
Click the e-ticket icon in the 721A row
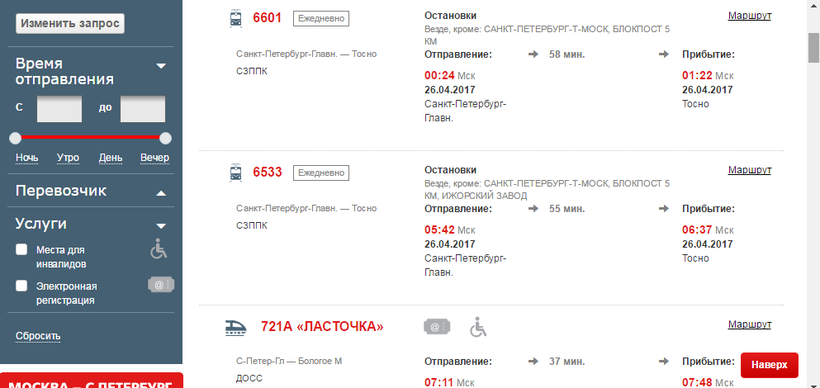click(x=437, y=327)
